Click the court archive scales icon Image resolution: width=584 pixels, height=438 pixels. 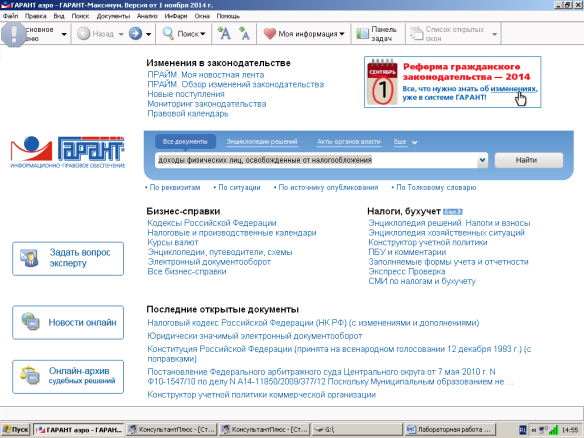(x=30, y=375)
